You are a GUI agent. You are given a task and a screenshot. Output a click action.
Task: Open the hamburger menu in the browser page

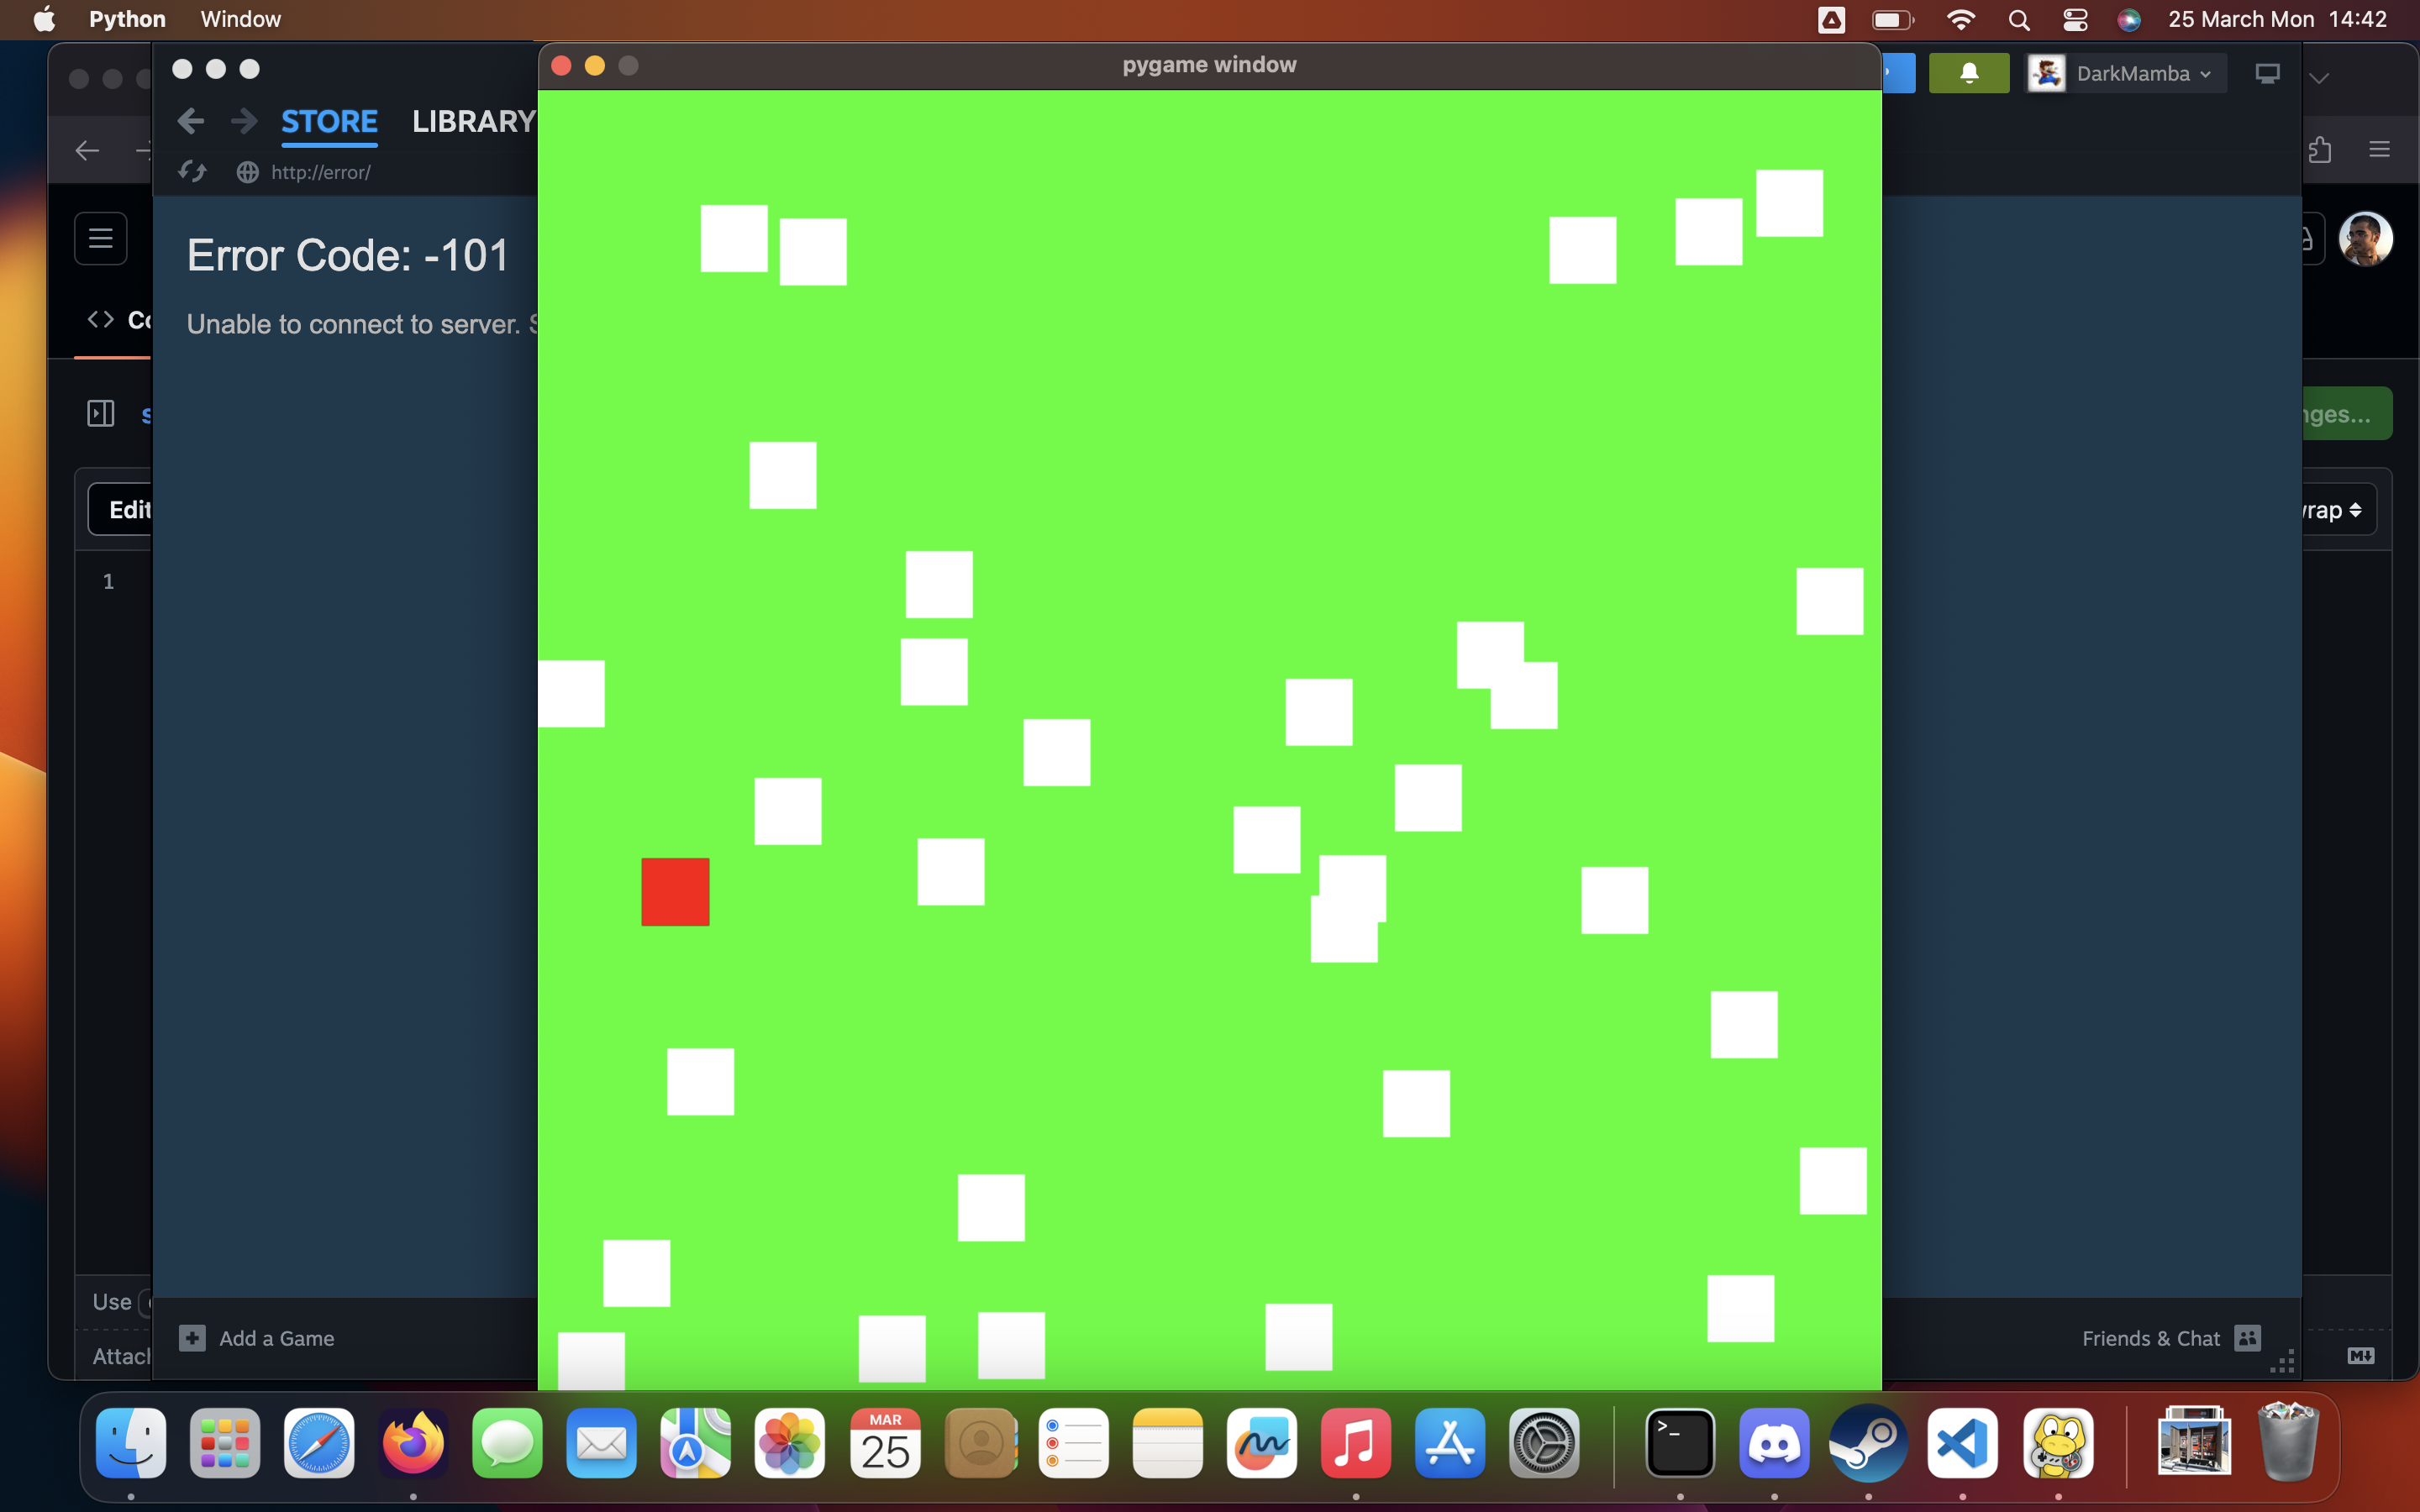pos(101,238)
